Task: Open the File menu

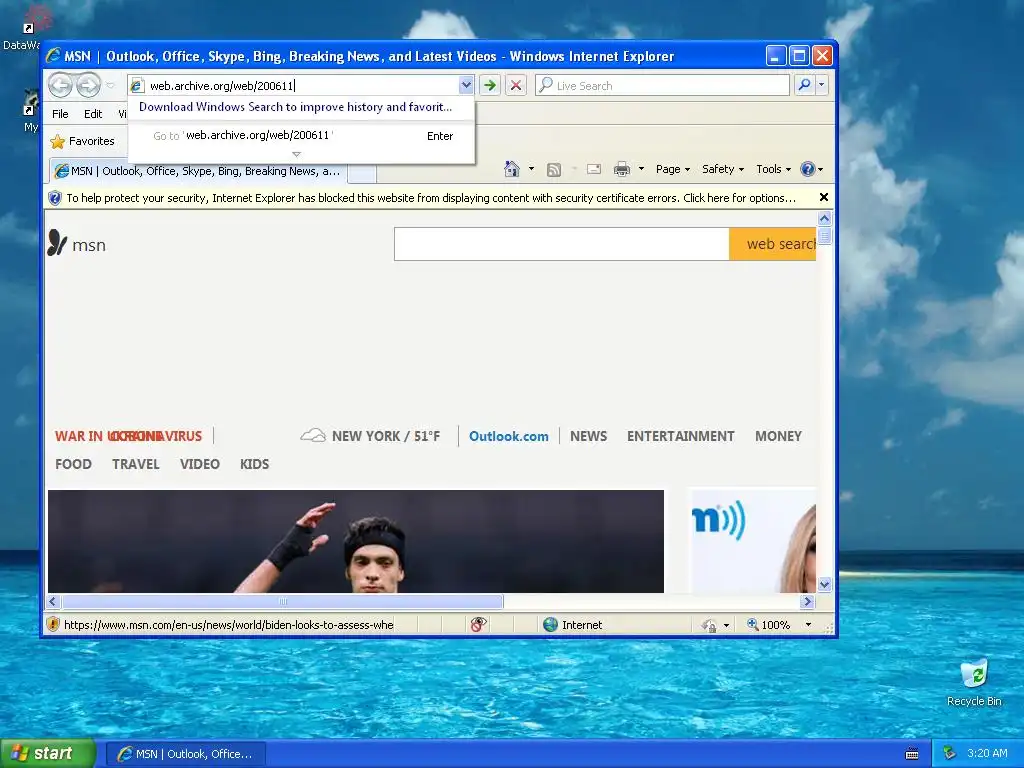Action: click(x=60, y=114)
